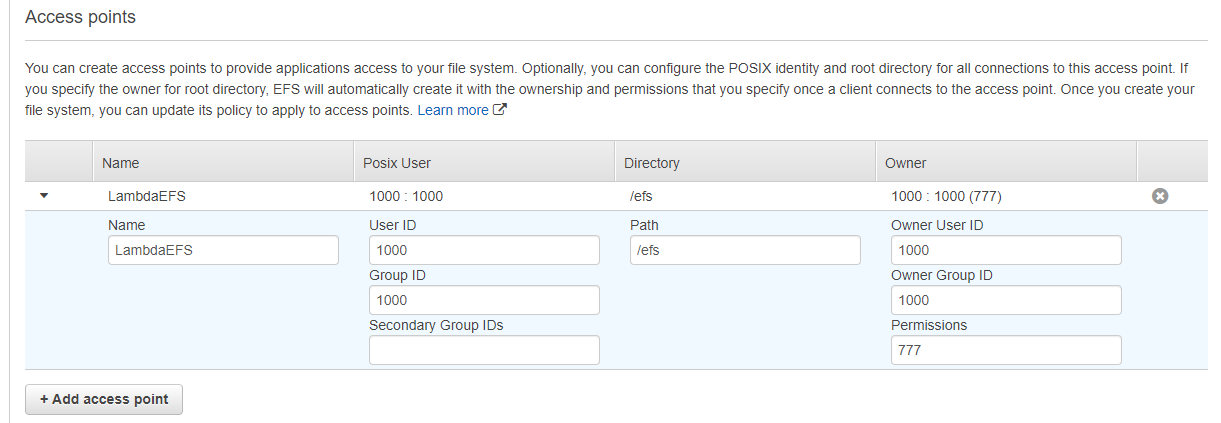Click the Directory column header
The height and width of the screenshot is (423, 1221).
[x=652, y=162]
